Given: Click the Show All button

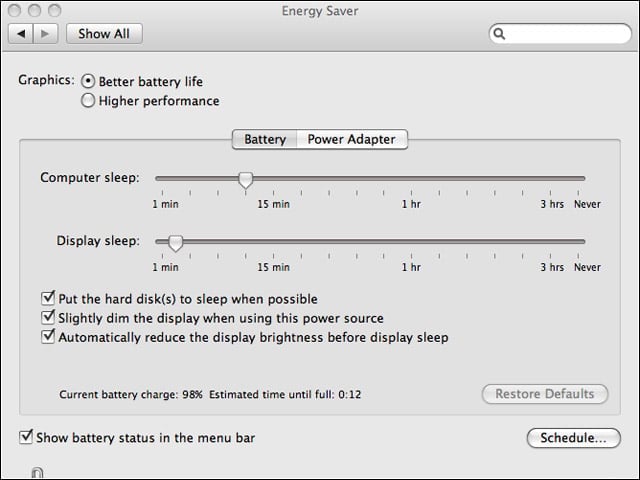Looking at the screenshot, I should tap(104, 33).
